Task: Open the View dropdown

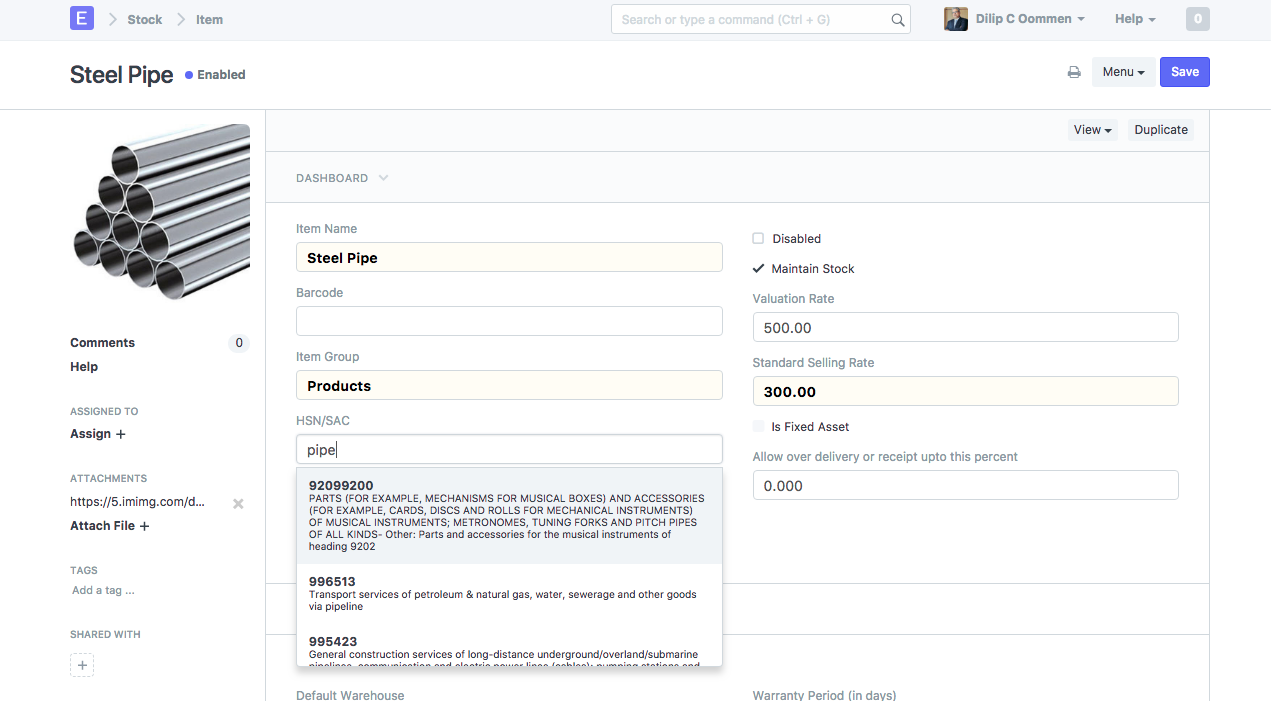Action: click(x=1093, y=130)
